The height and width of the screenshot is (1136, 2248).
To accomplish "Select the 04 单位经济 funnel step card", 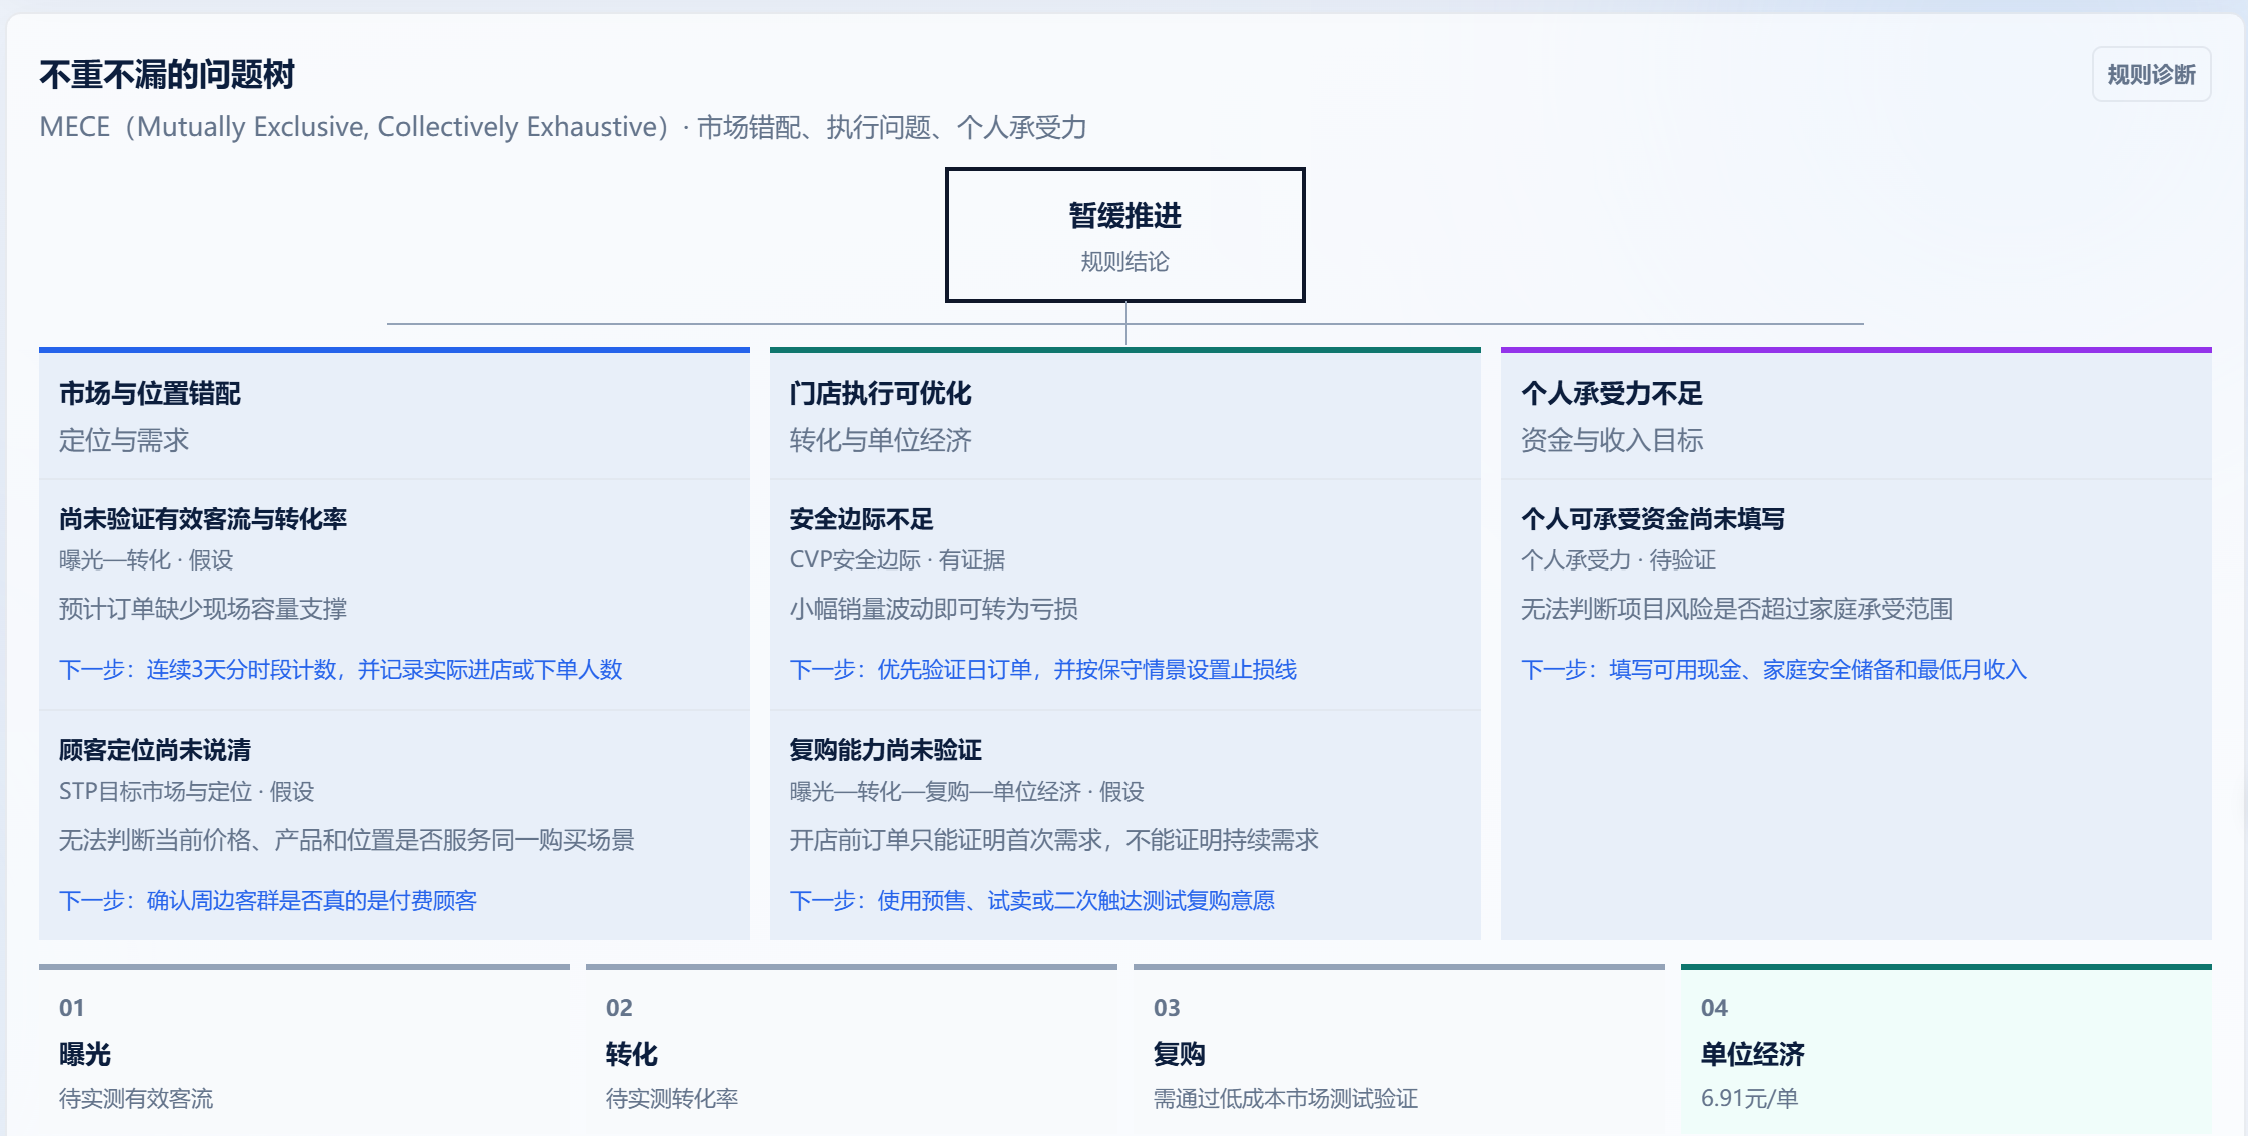I will 1946,1050.
